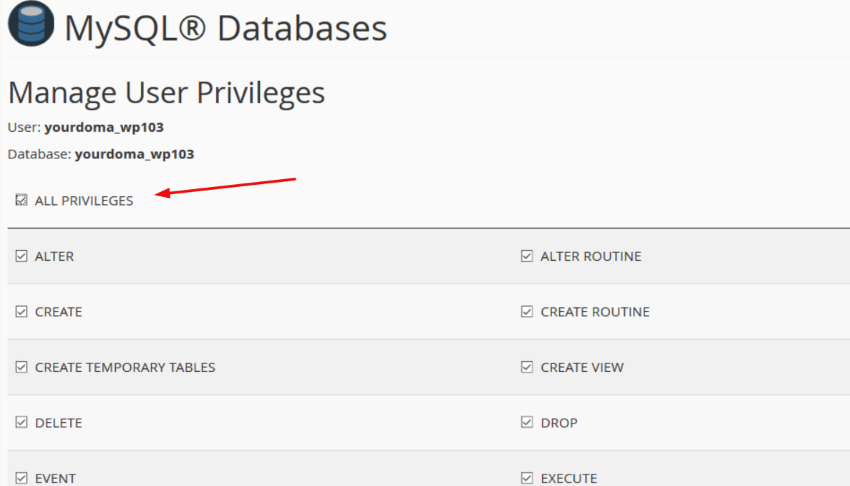Uncheck the DROP privilege checkbox
850x486 pixels.
pos(527,423)
